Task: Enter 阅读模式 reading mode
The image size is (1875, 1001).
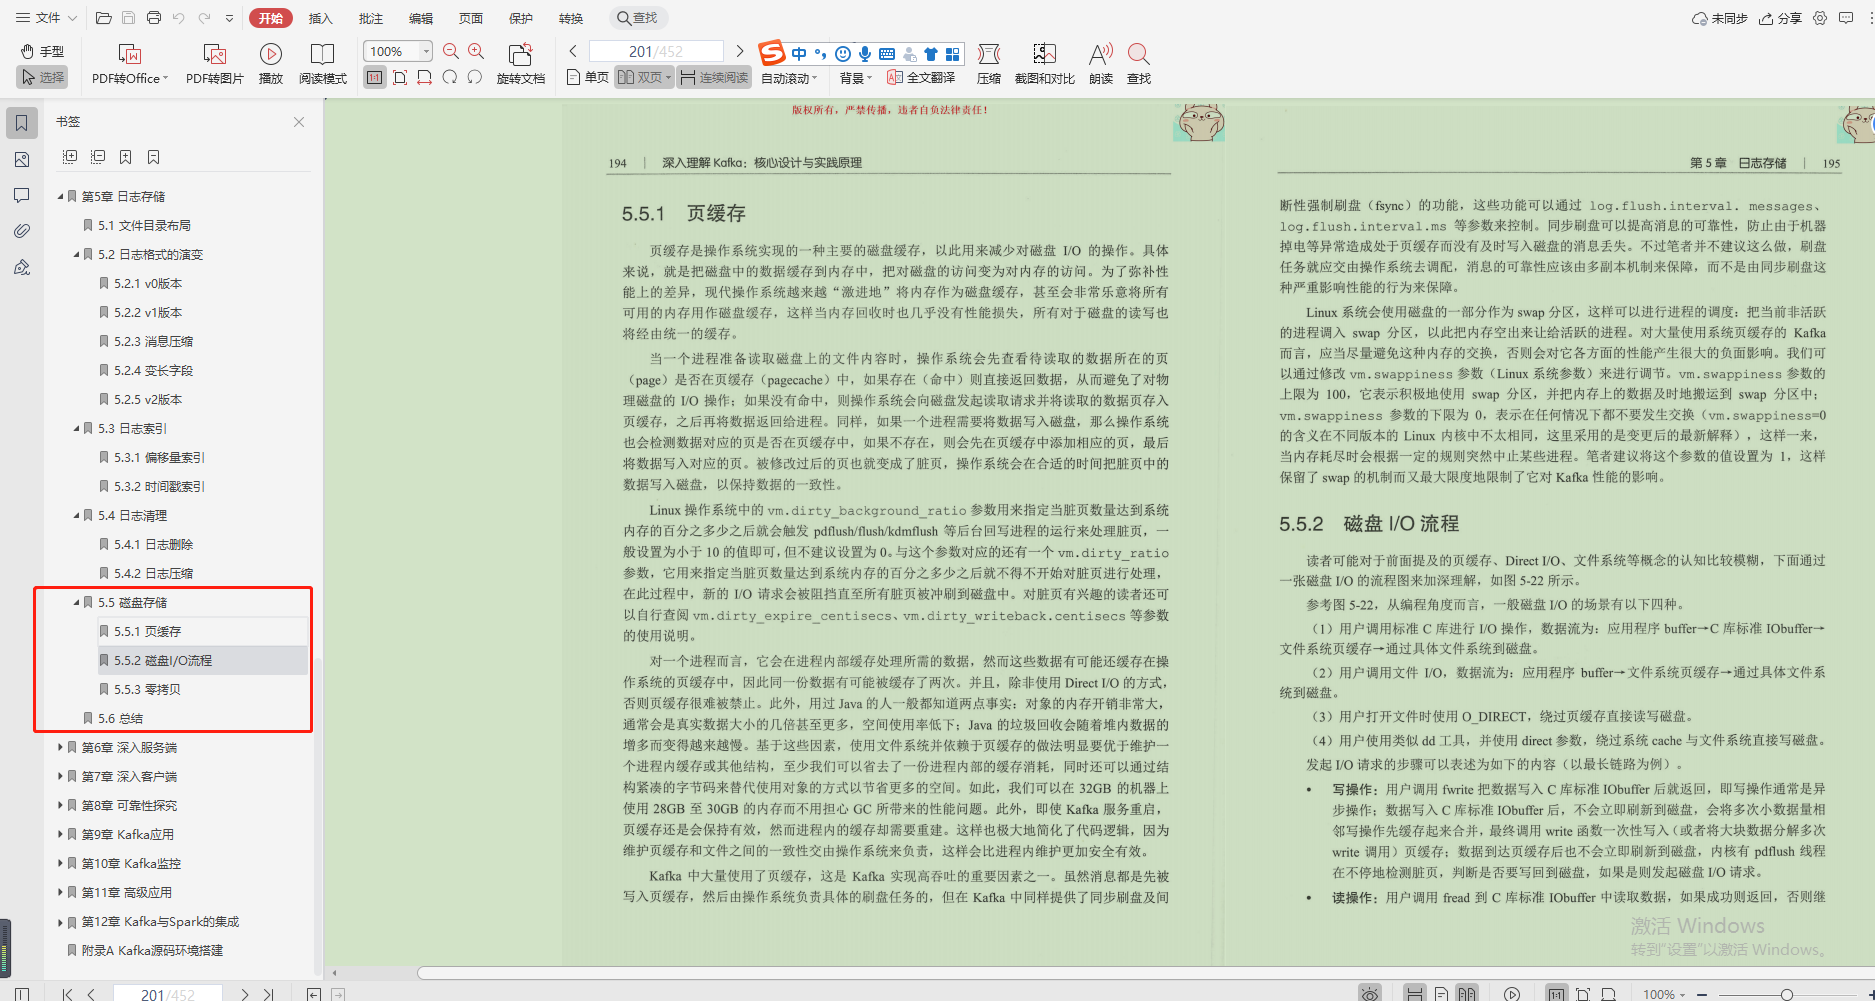Action: click(x=322, y=54)
